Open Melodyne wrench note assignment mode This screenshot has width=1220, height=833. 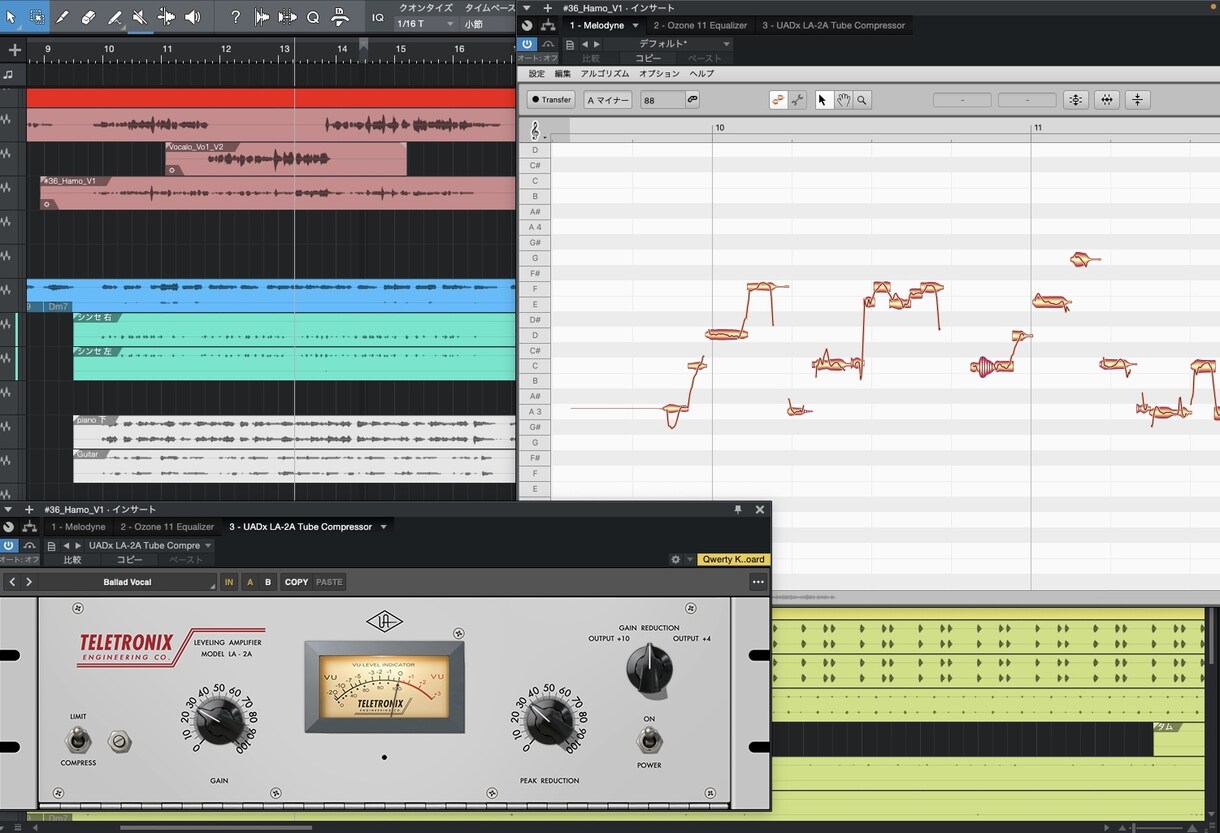(797, 100)
